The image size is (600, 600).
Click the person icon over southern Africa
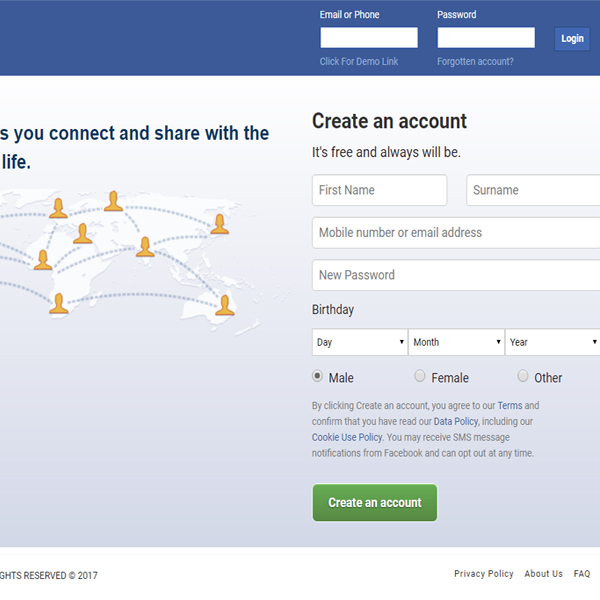pyautogui.click(x=59, y=303)
